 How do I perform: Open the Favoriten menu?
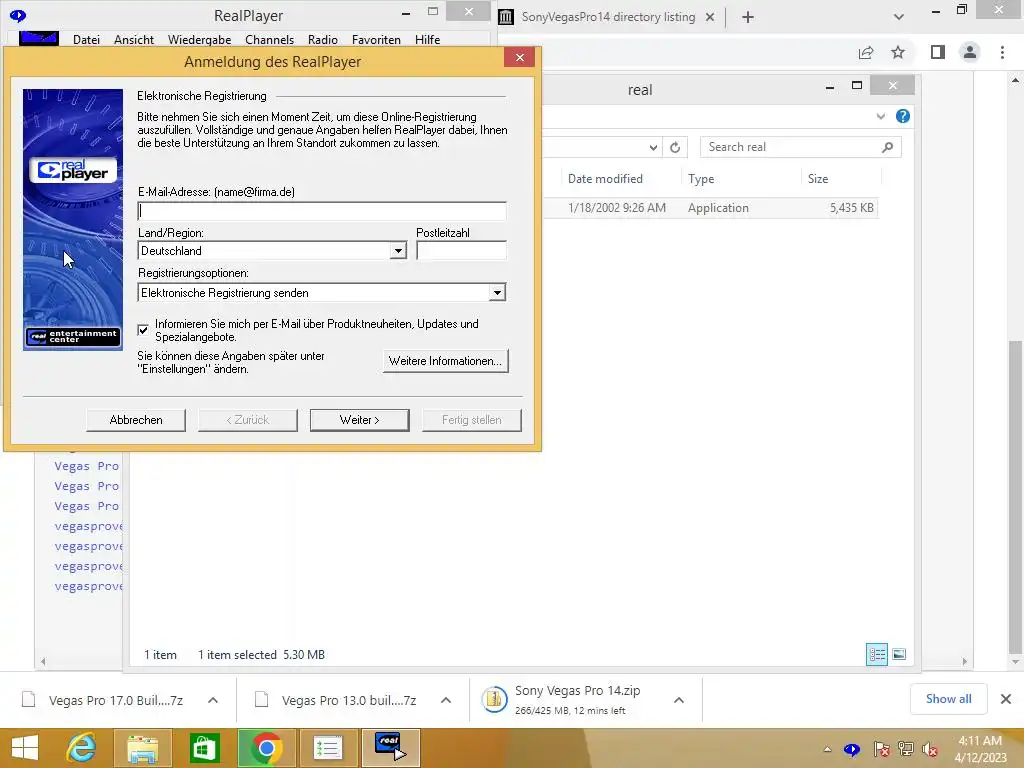click(376, 40)
